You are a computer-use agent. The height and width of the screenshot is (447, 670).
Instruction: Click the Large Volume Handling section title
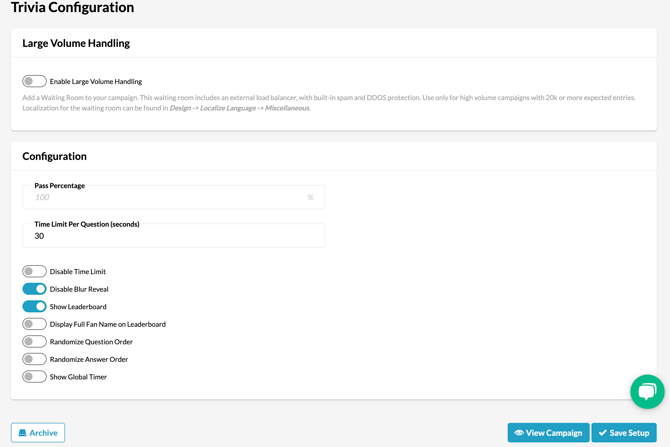pos(76,43)
